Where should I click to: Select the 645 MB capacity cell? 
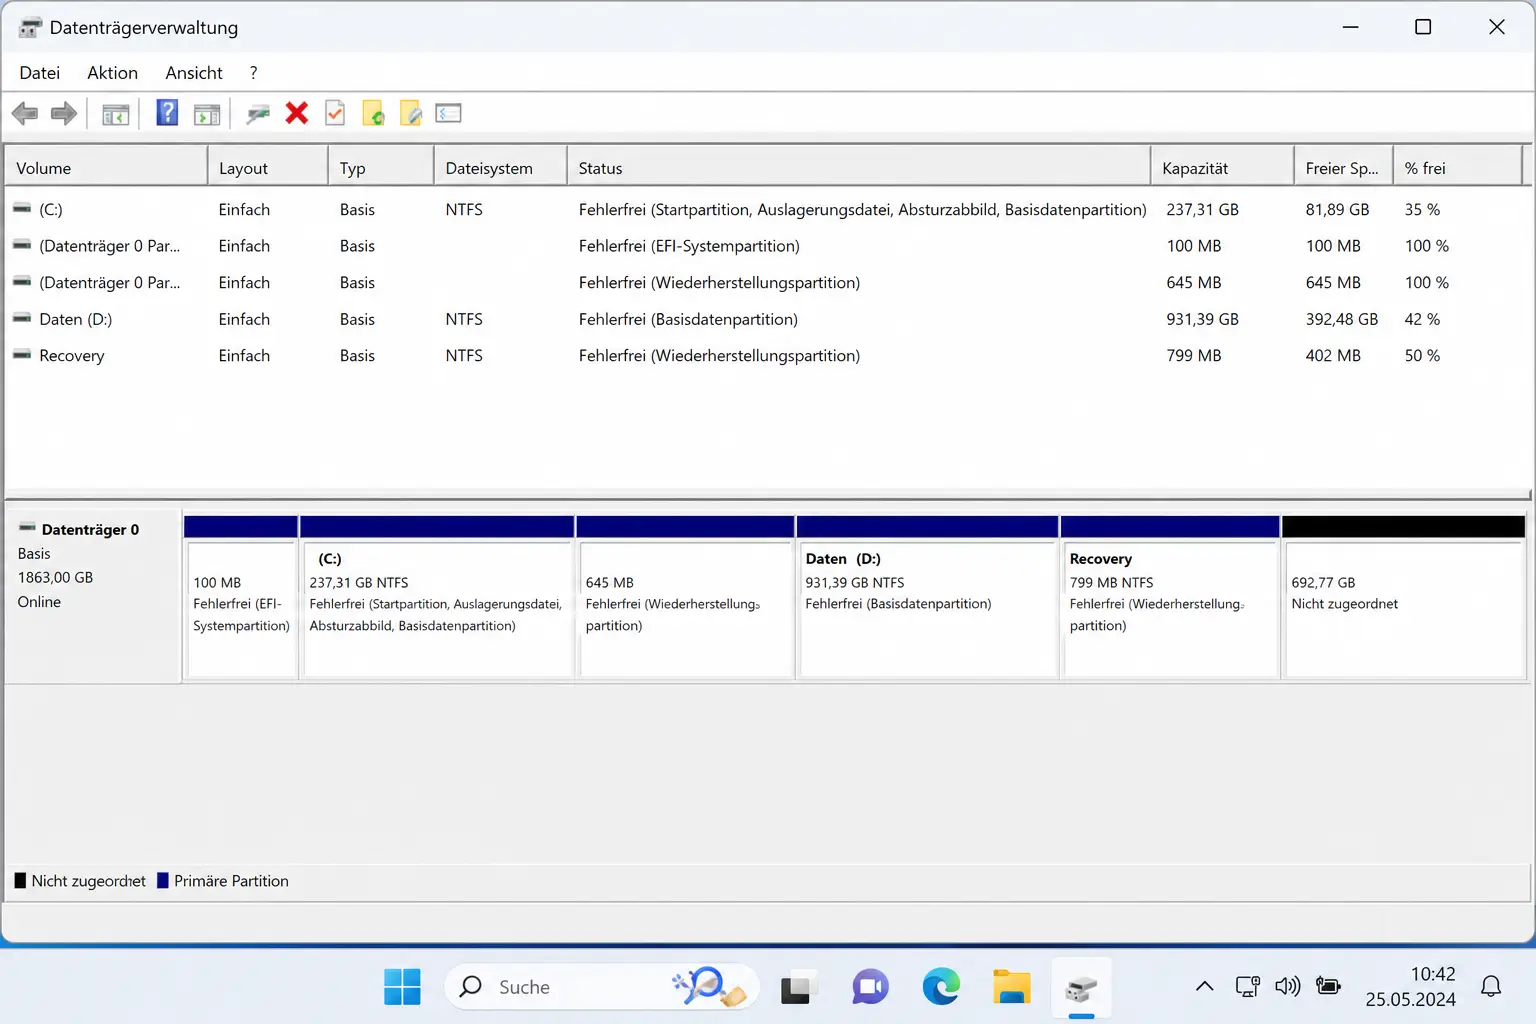point(1193,282)
